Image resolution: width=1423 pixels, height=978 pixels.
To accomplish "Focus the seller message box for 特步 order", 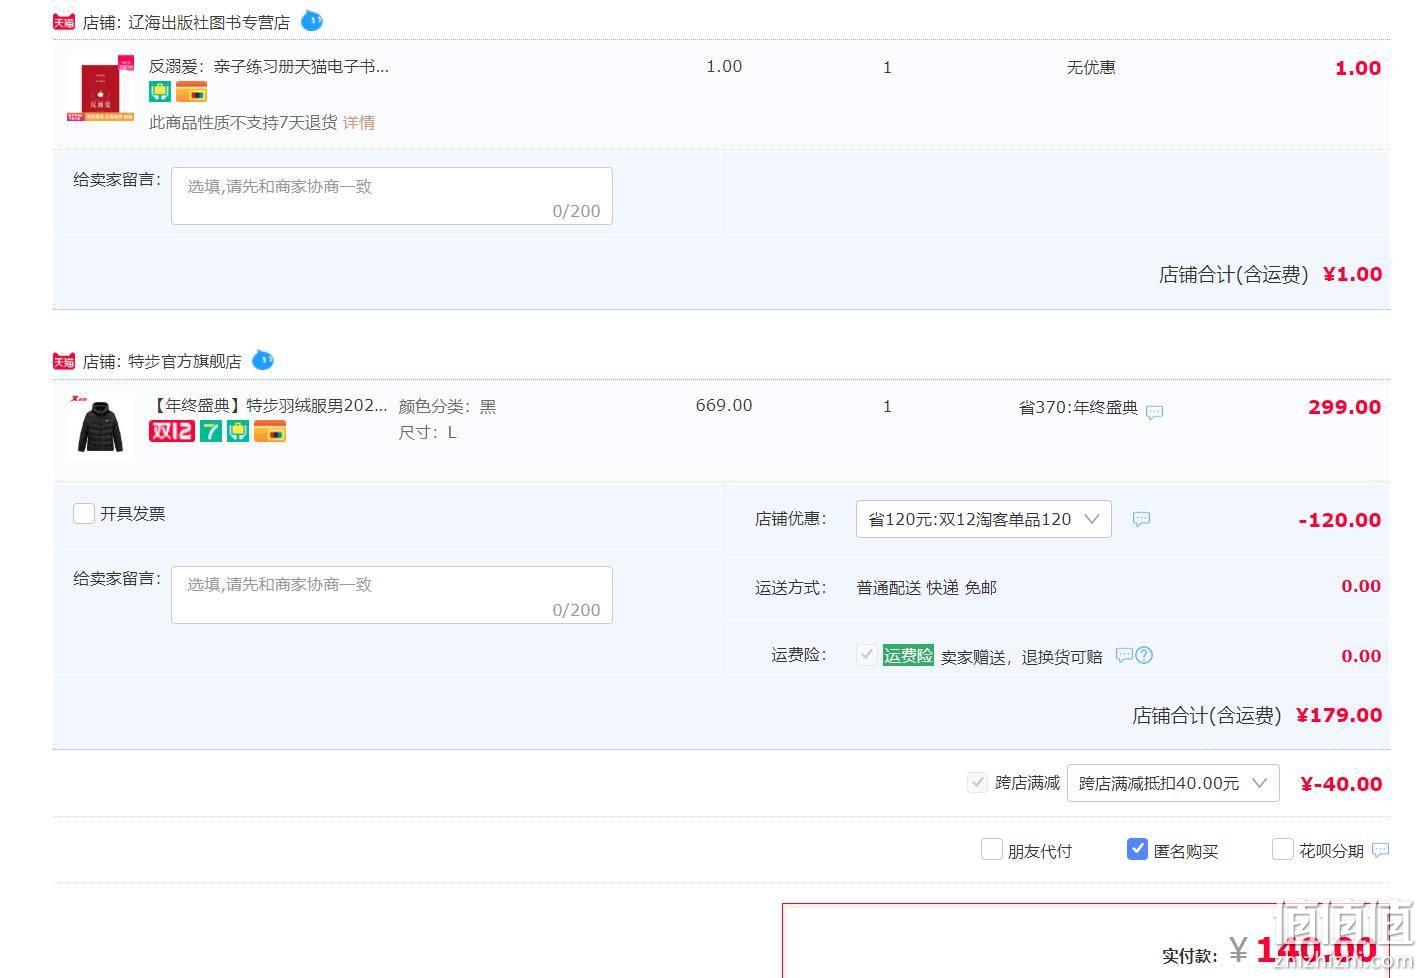I will [392, 595].
